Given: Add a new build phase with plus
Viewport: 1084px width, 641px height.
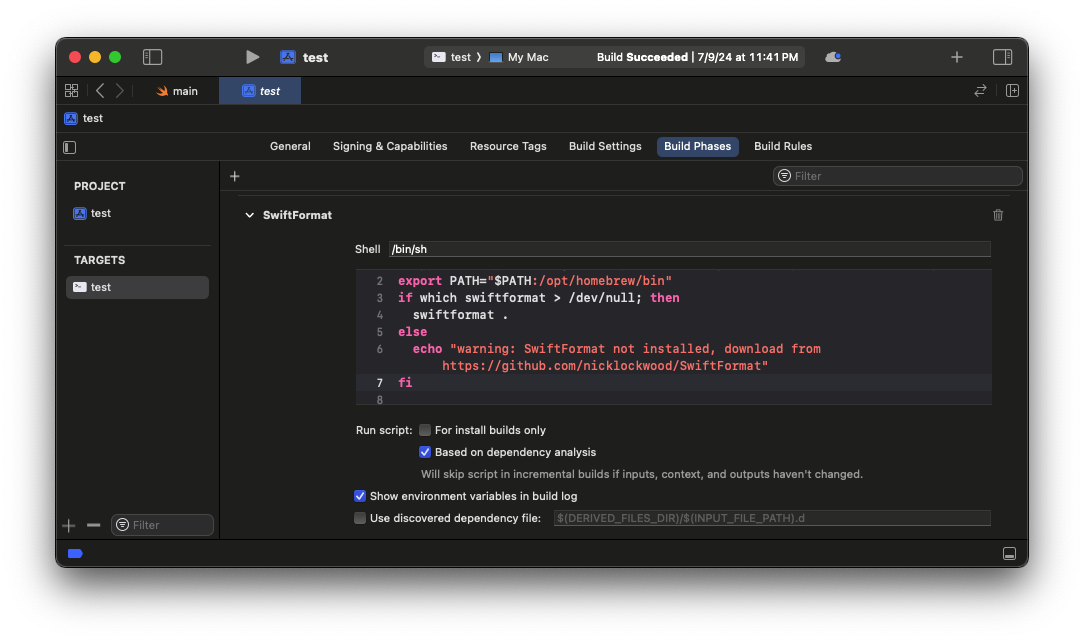Looking at the screenshot, I should [x=234, y=176].
